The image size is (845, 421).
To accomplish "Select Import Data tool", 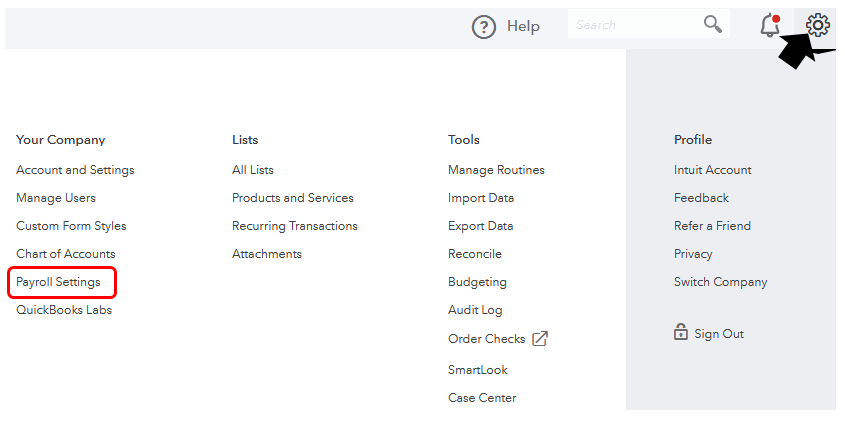I will pyautogui.click(x=481, y=198).
